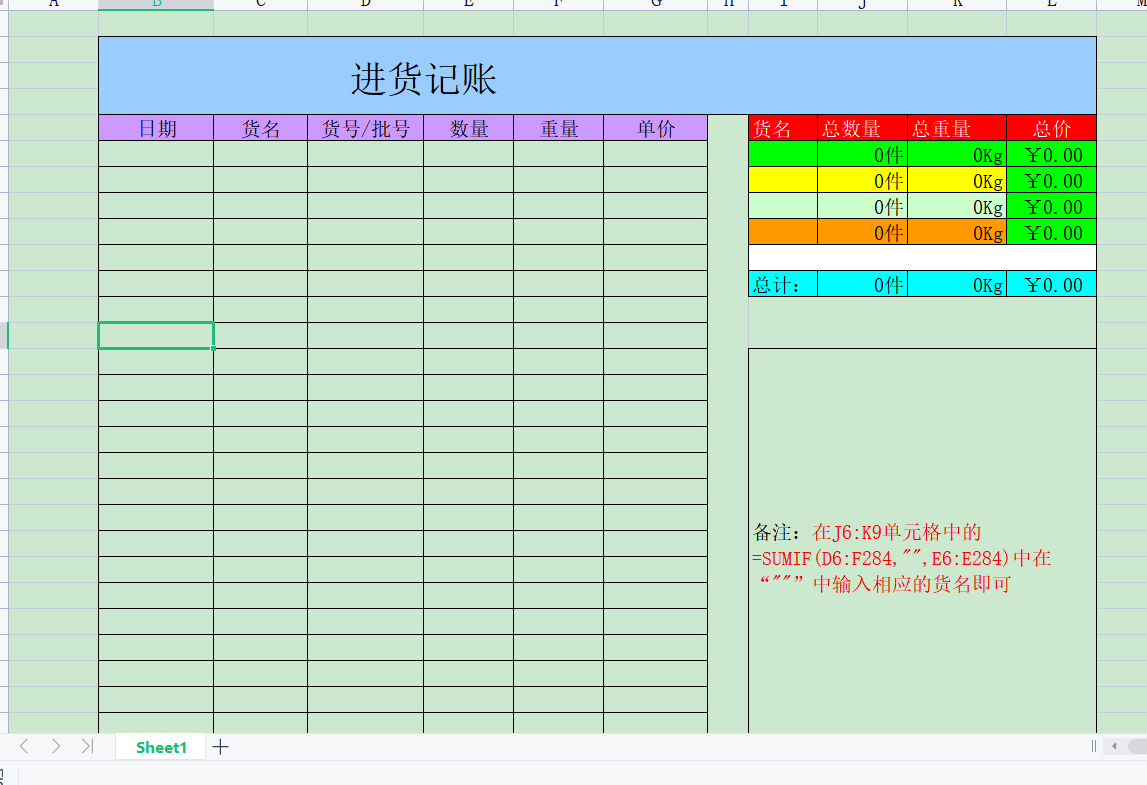This screenshot has height=785, width=1147.
Task: Select the 日期 column header cell
Action: pos(155,128)
